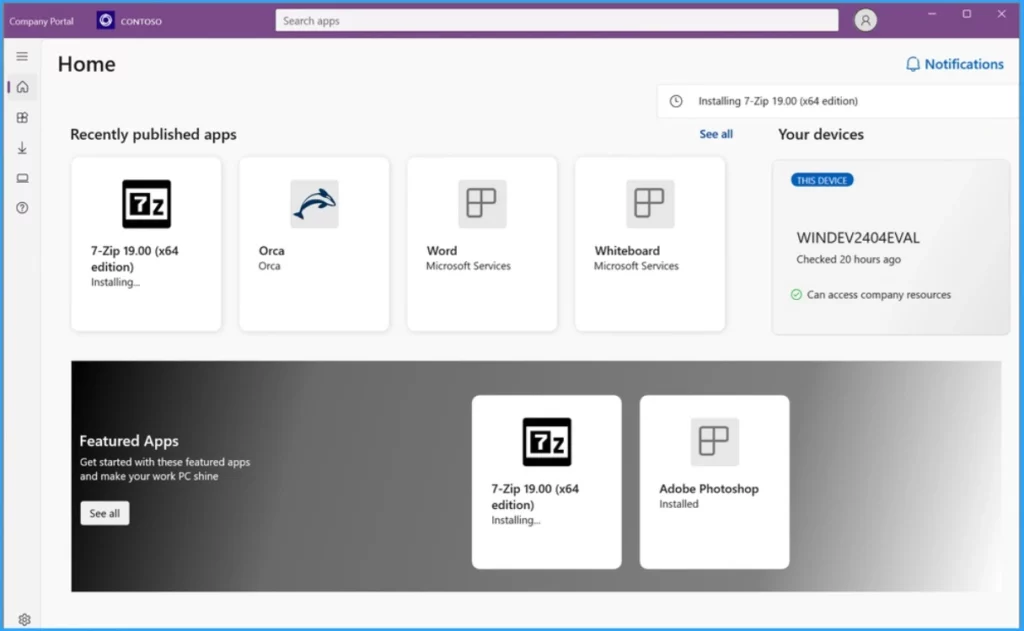Open Notifications link
Screen dimensions: 1024x631
click(964, 64)
